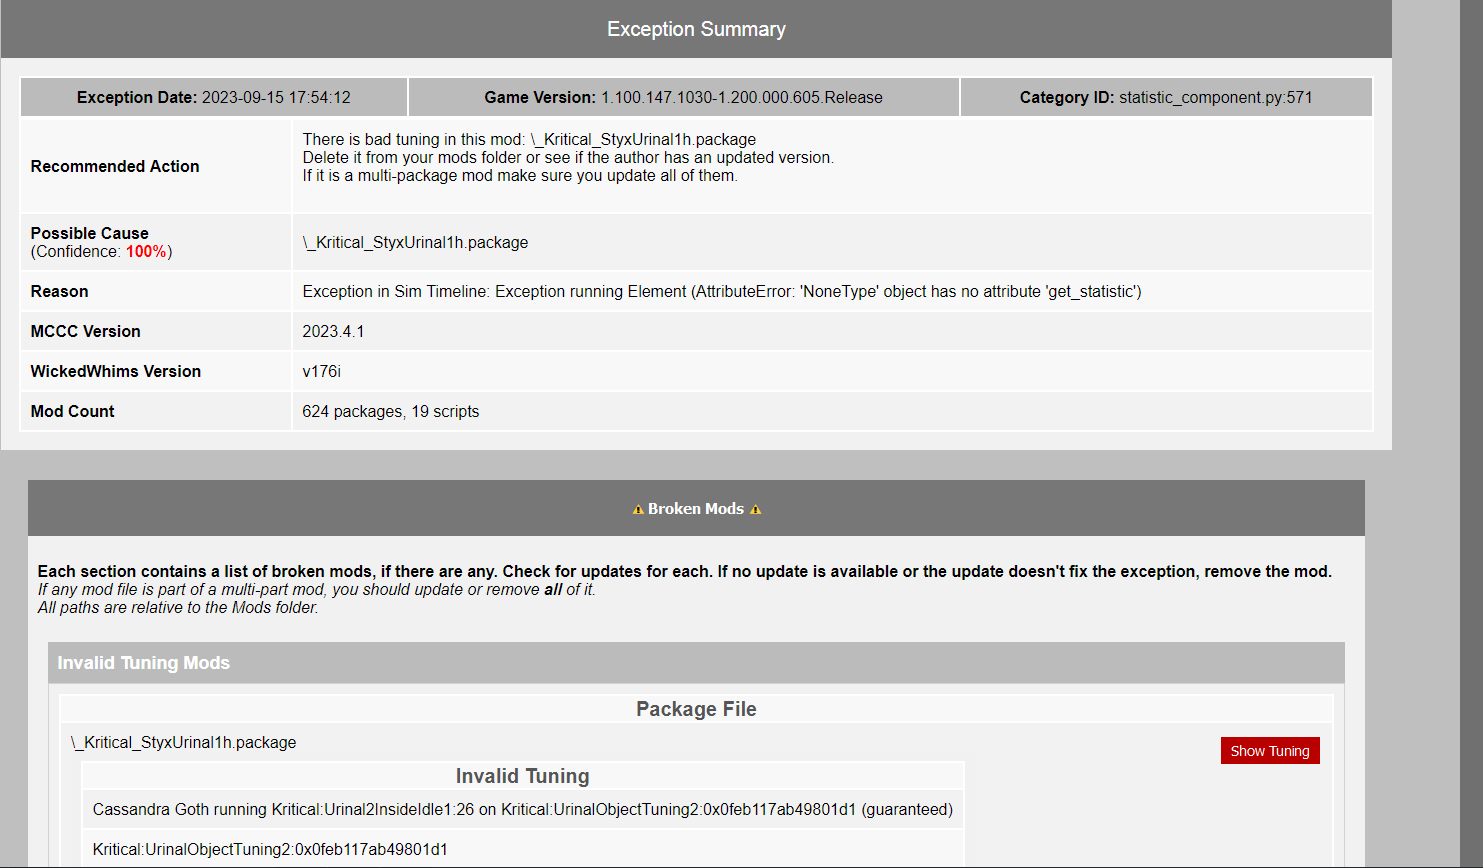Select the Exception Date cell
Screen dimensions: 1483x868
click(x=214, y=97)
